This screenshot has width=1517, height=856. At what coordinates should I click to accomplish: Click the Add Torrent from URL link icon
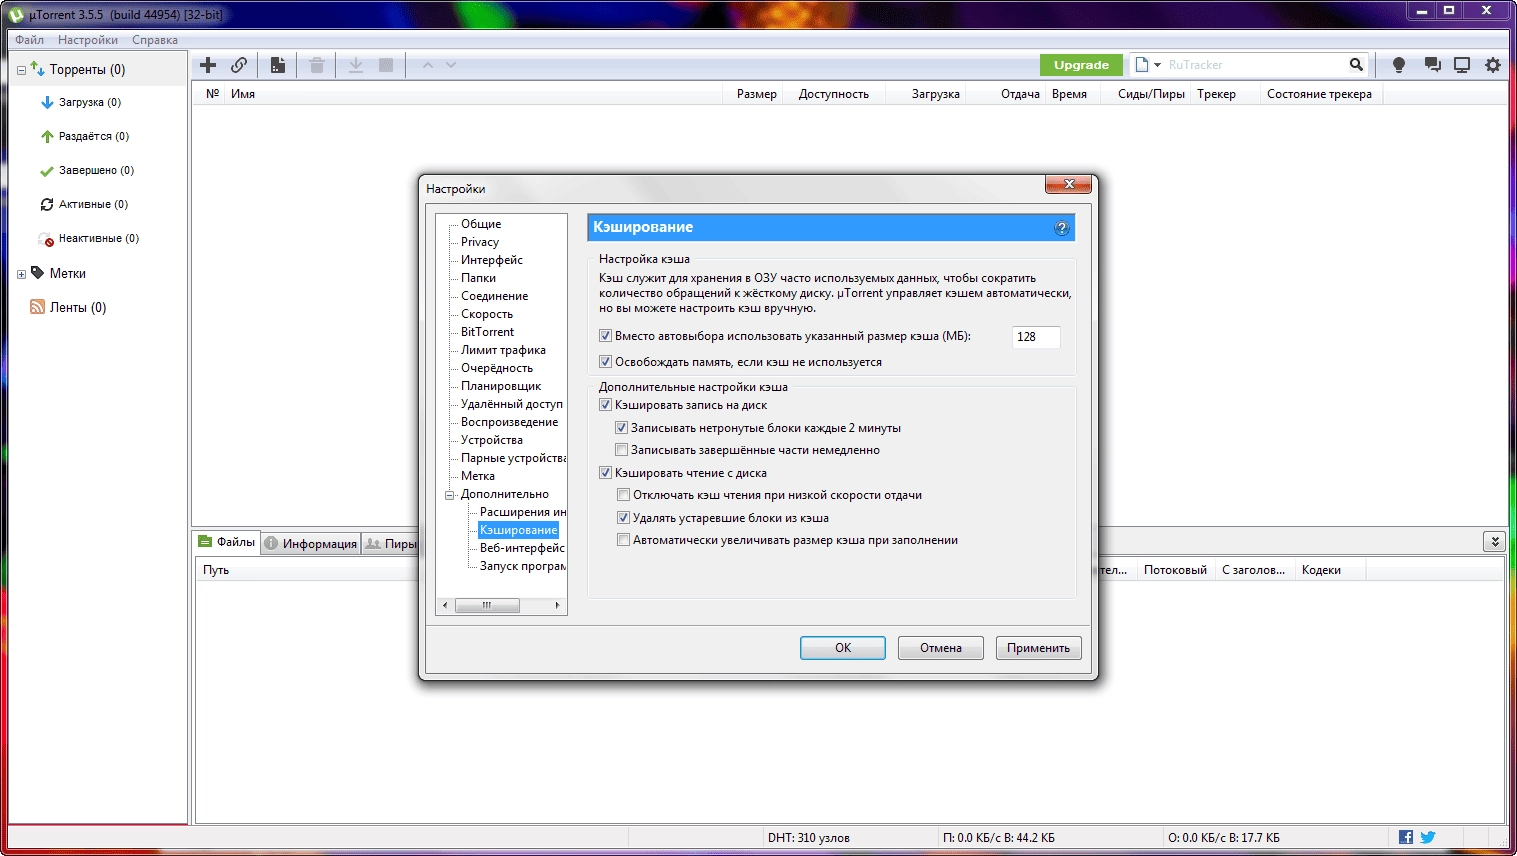pos(239,65)
